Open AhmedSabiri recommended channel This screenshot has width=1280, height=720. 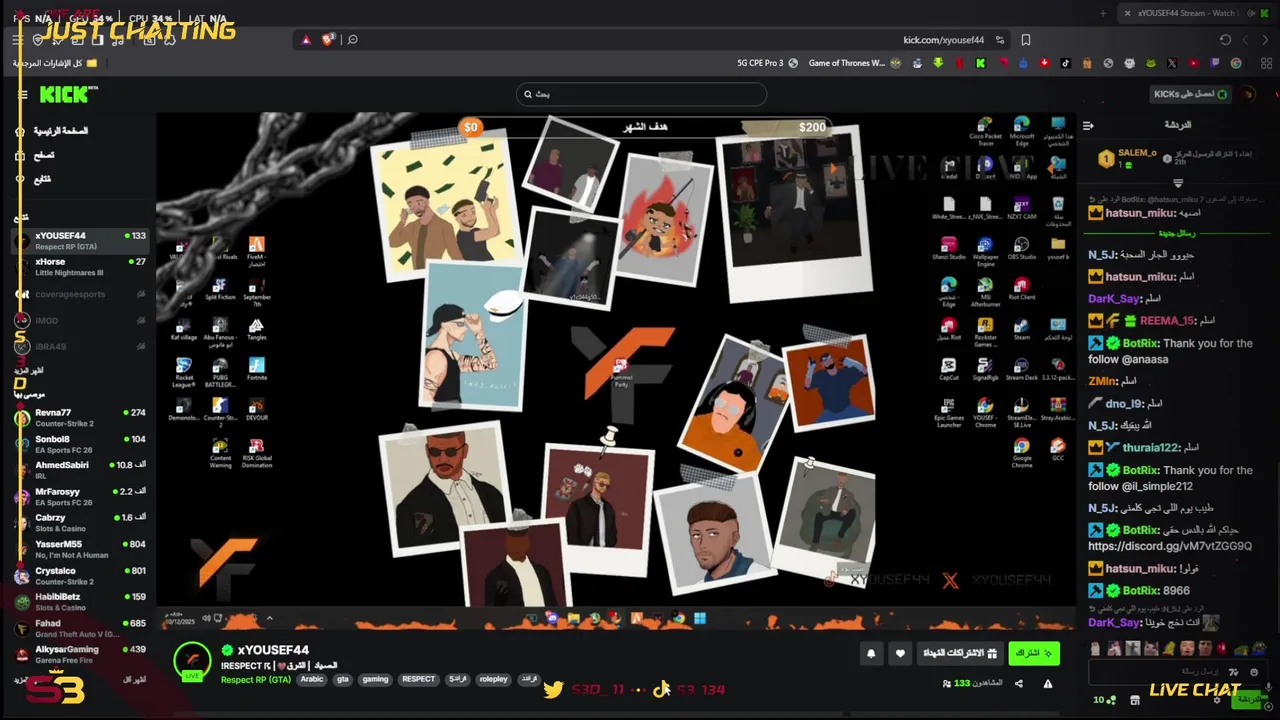(80, 470)
